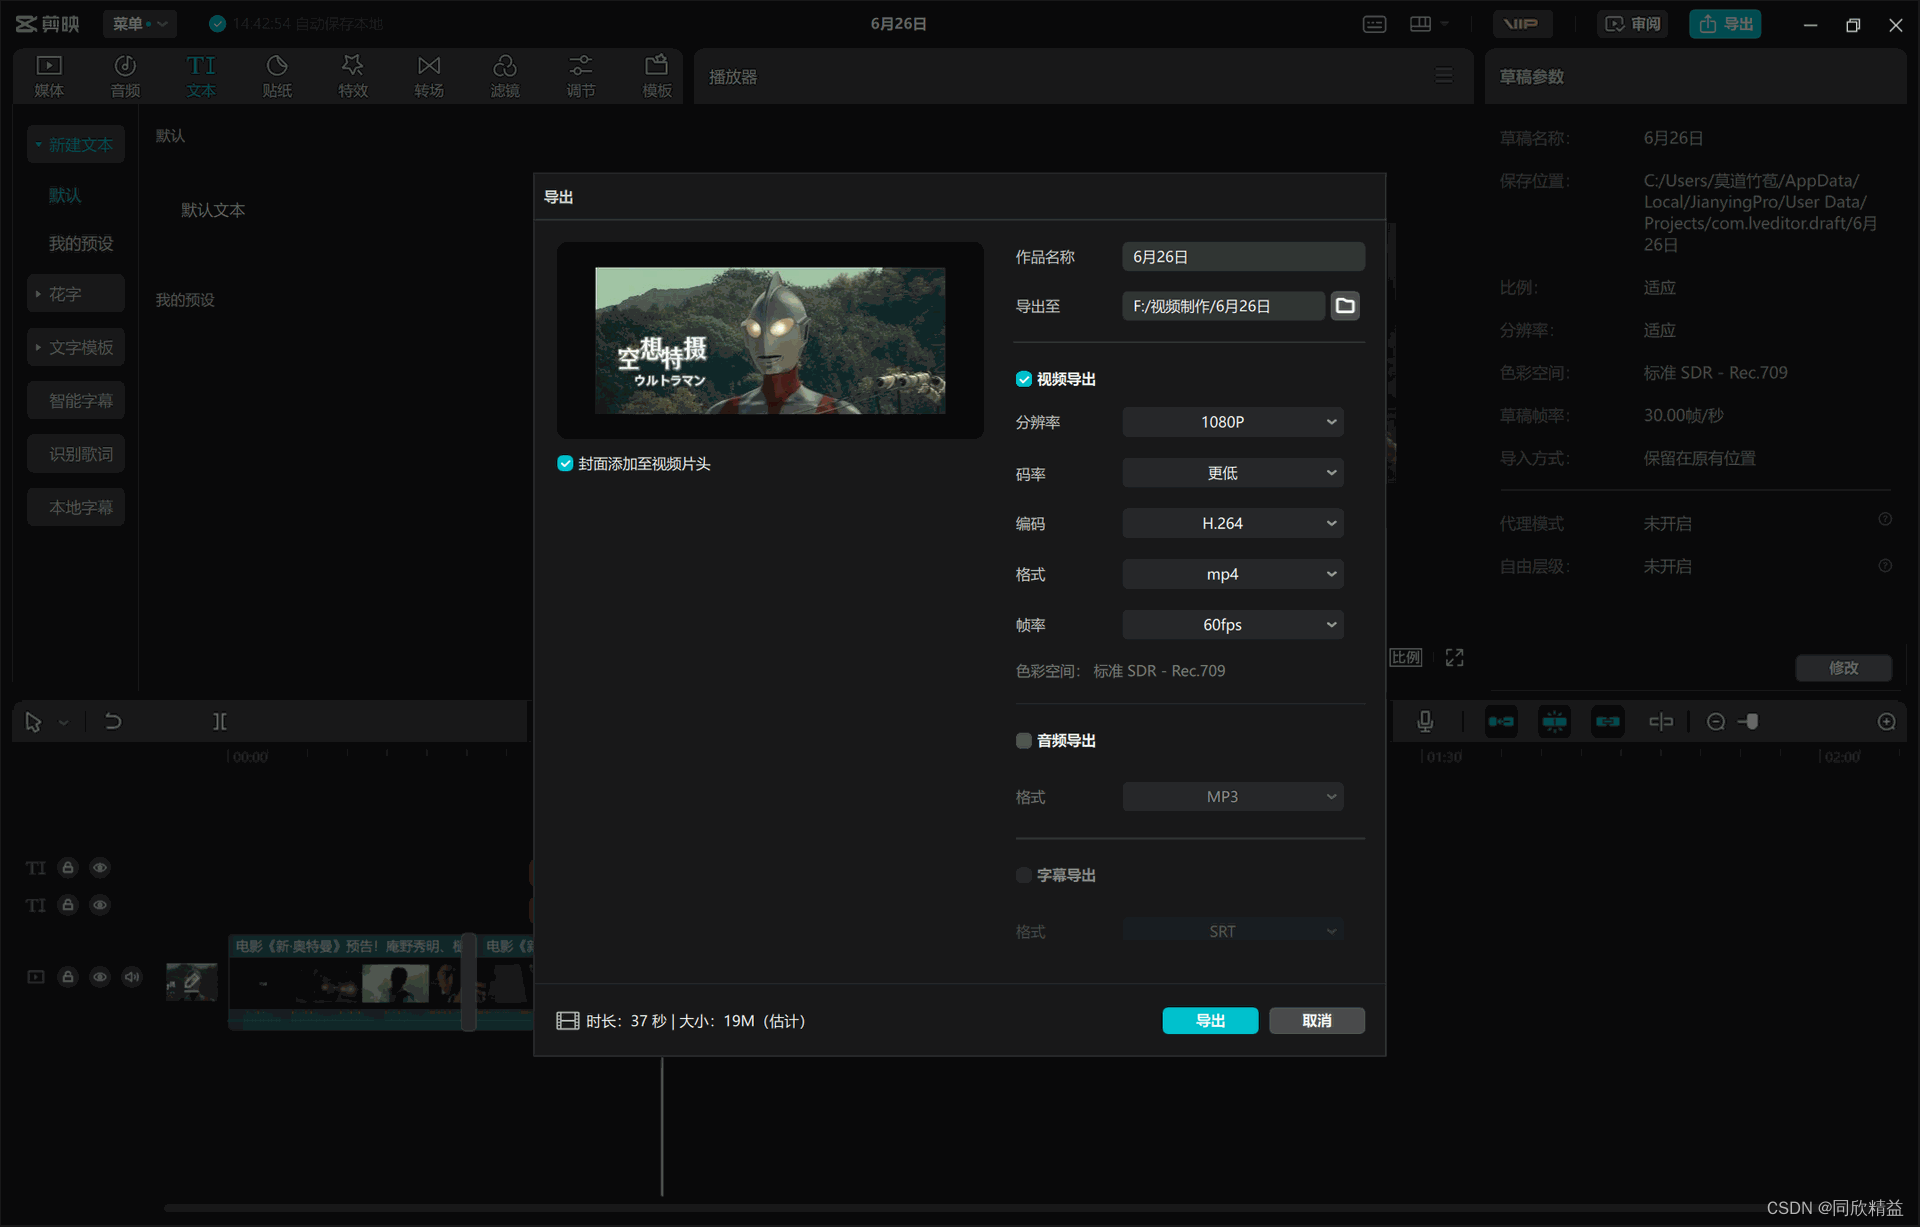The image size is (1920, 1227).
Task: Expand the 文字模板 category
Action: pos(76,347)
